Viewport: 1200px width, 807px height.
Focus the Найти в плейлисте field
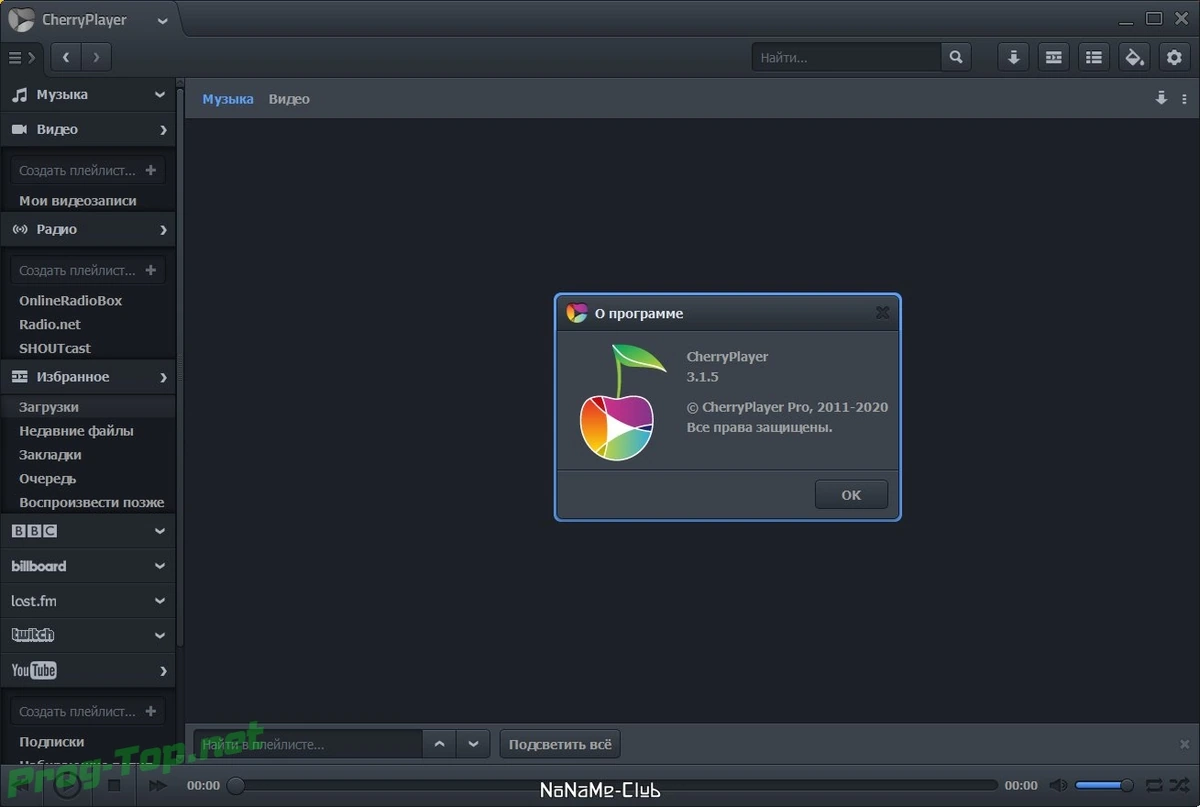point(308,744)
